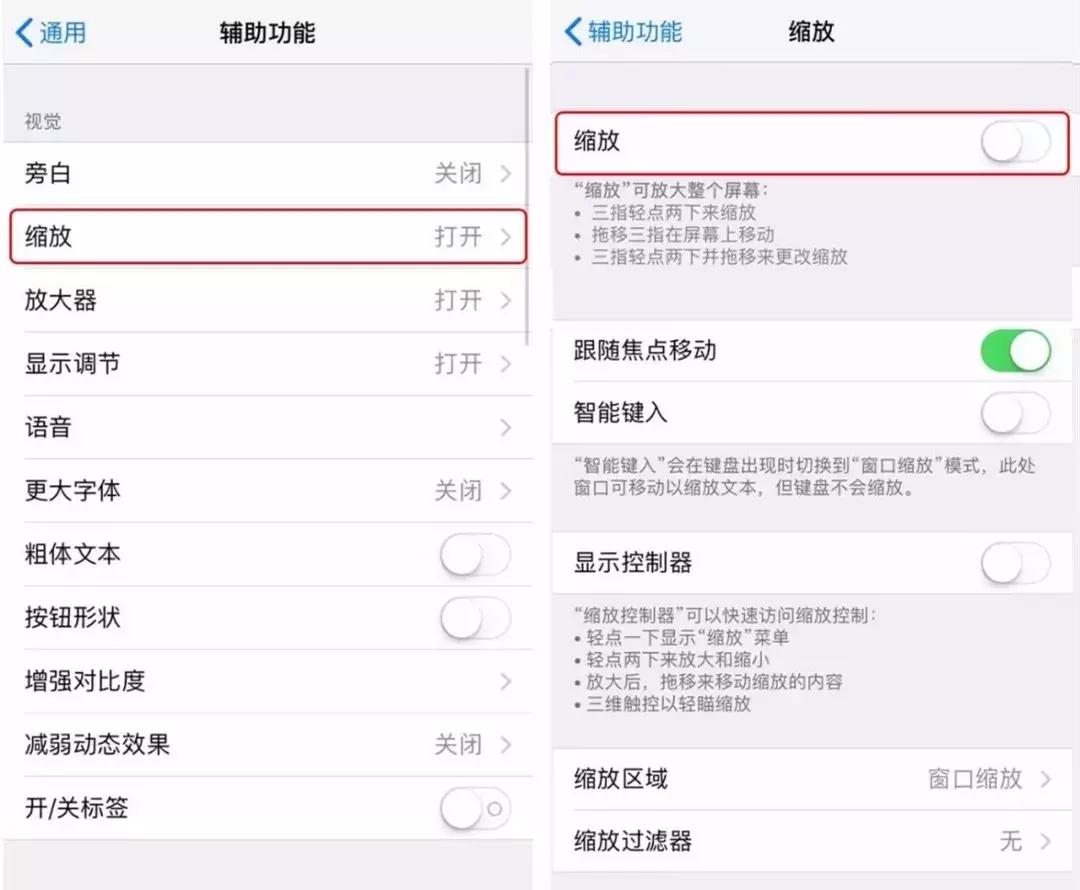Turn on 显示控制器

click(x=1016, y=563)
